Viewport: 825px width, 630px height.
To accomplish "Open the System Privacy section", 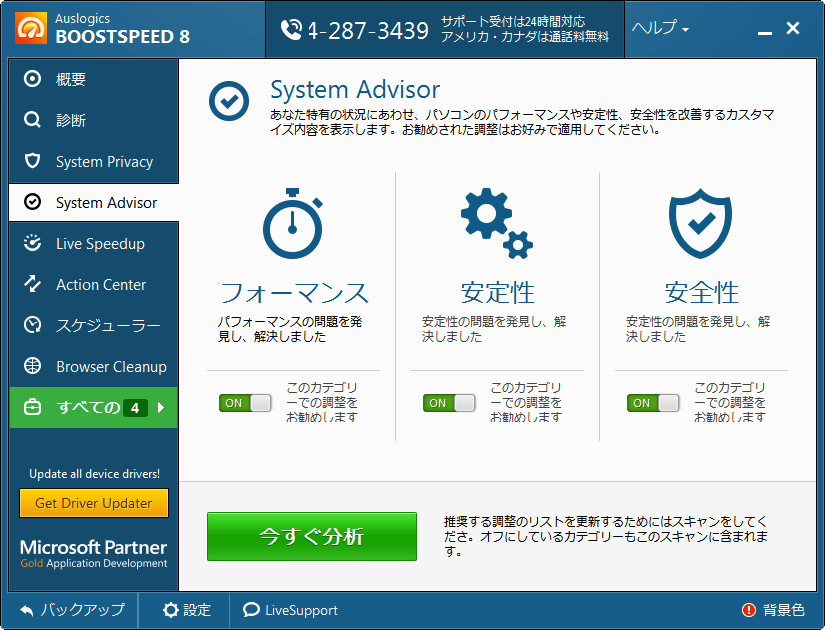I will 94,162.
